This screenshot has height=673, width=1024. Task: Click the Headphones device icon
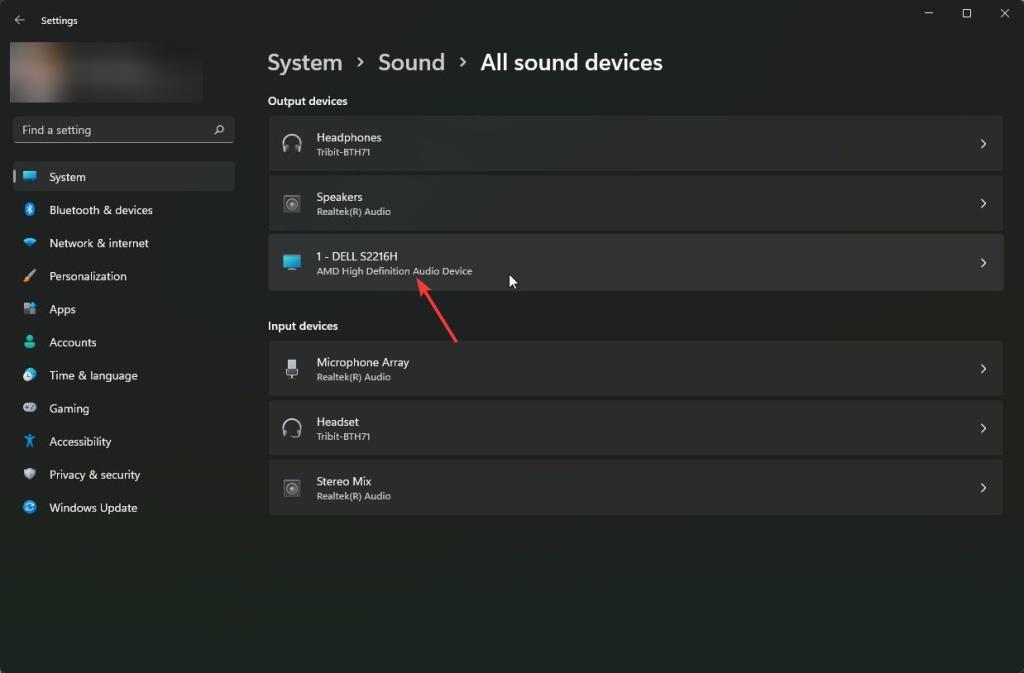[292, 144]
